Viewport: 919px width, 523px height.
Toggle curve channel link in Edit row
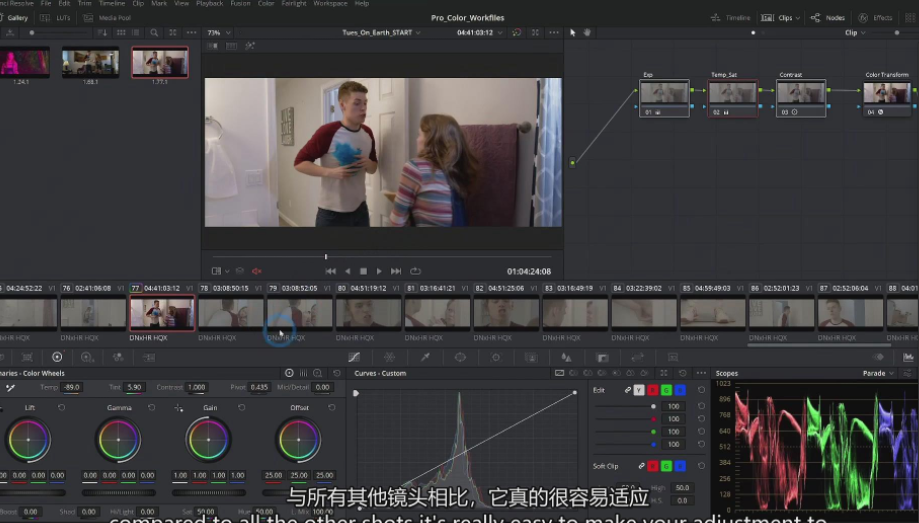tap(628, 390)
